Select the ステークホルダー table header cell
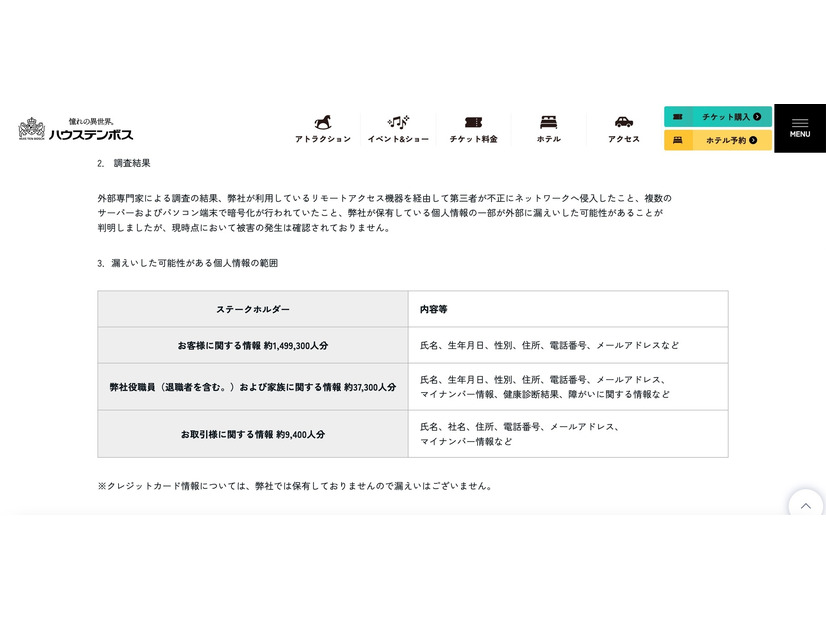The height and width of the screenshot is (620, 826). pos(251,308)
